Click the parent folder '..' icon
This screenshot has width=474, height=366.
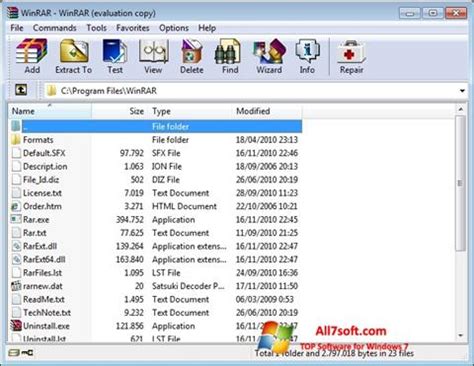pyautogui.click(x=16, y=126)
